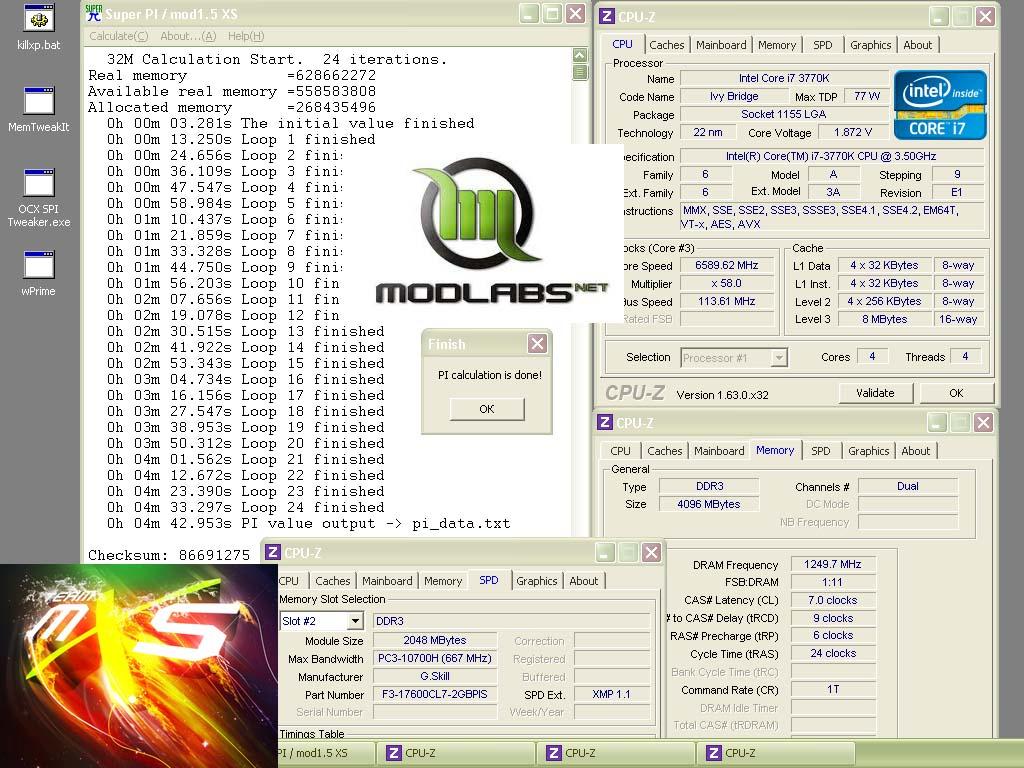Click the Super PI title bar icon
The image size is (1024, 768).
coord(94,14)
